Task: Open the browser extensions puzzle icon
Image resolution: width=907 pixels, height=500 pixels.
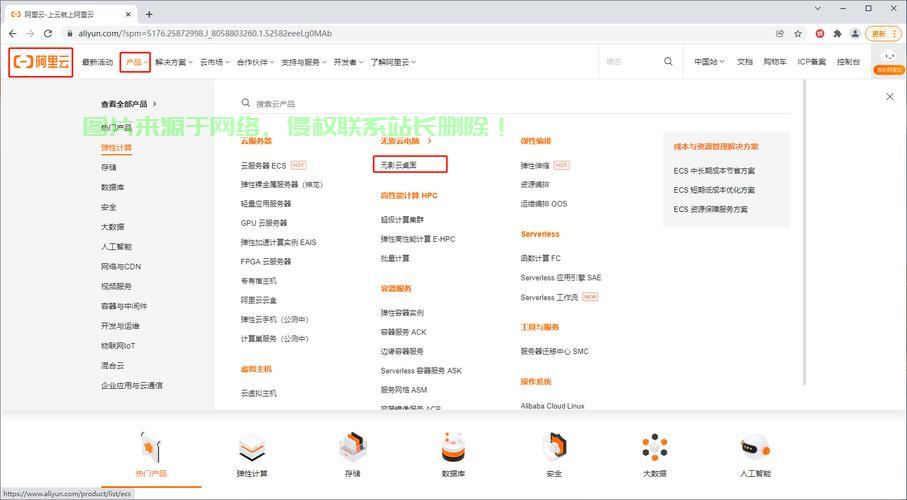Action: [x=837, y=34]
